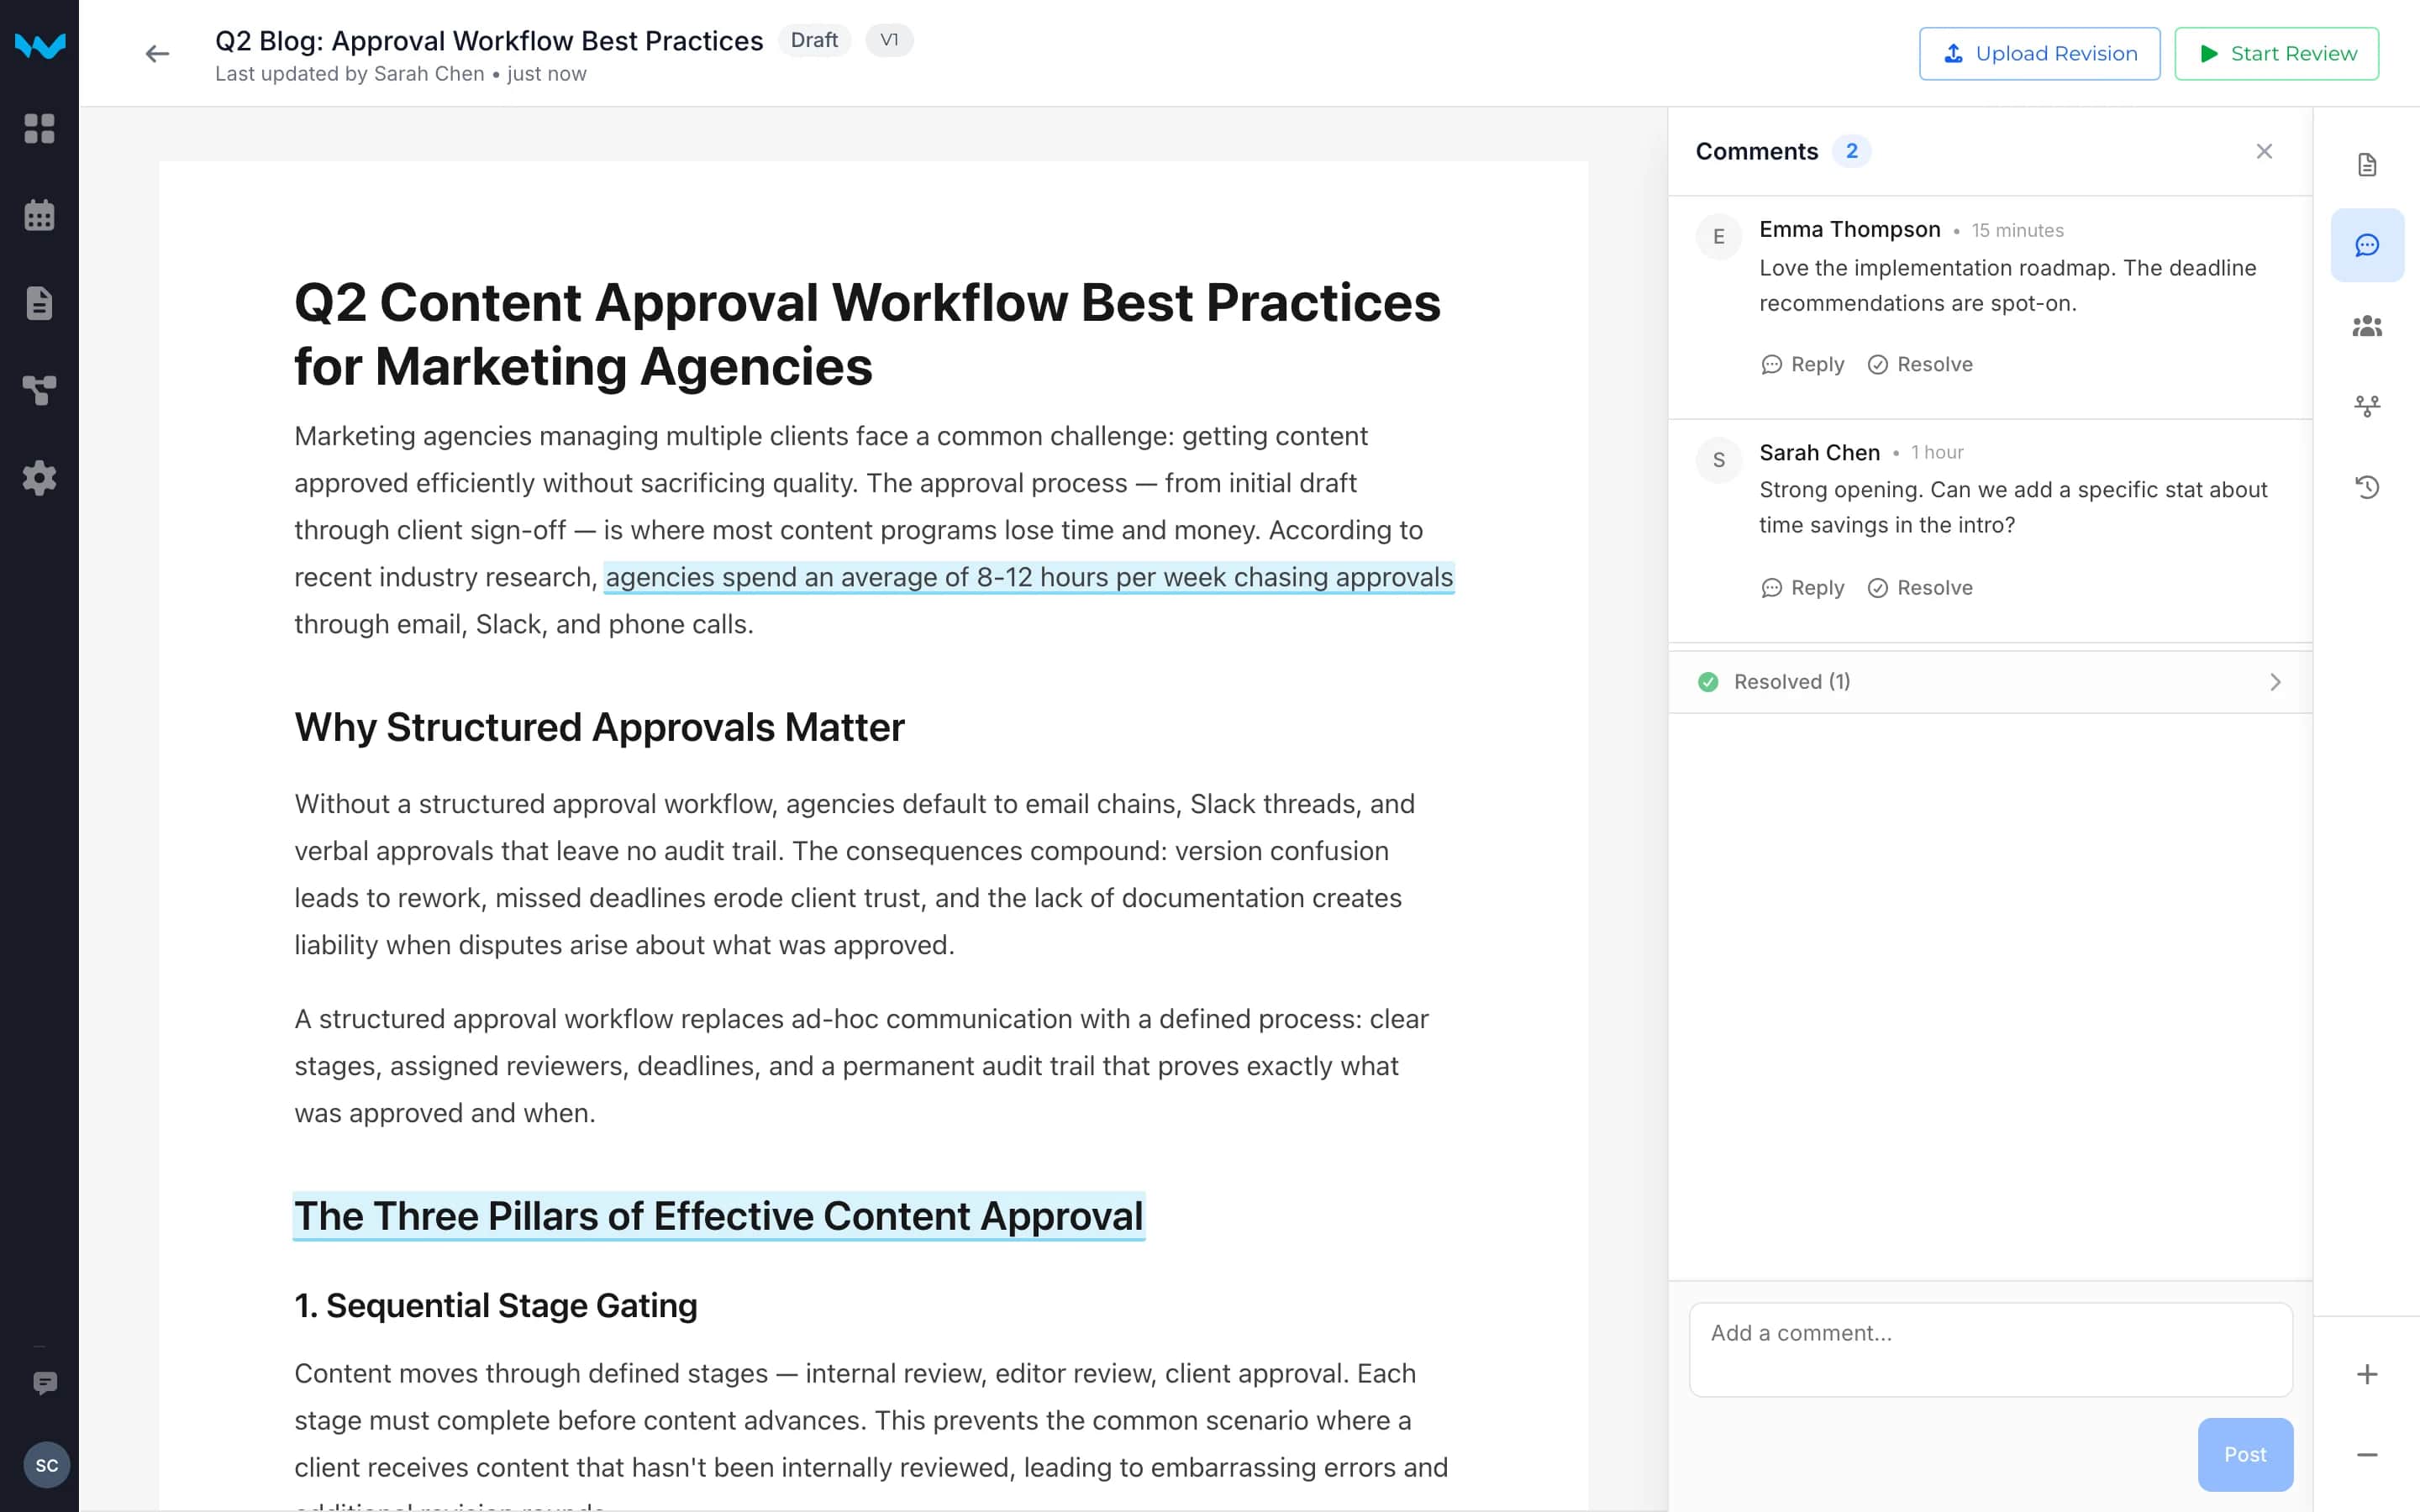2420x1512 pixels.
Task: Click the main document title heading
Action: 867,334
